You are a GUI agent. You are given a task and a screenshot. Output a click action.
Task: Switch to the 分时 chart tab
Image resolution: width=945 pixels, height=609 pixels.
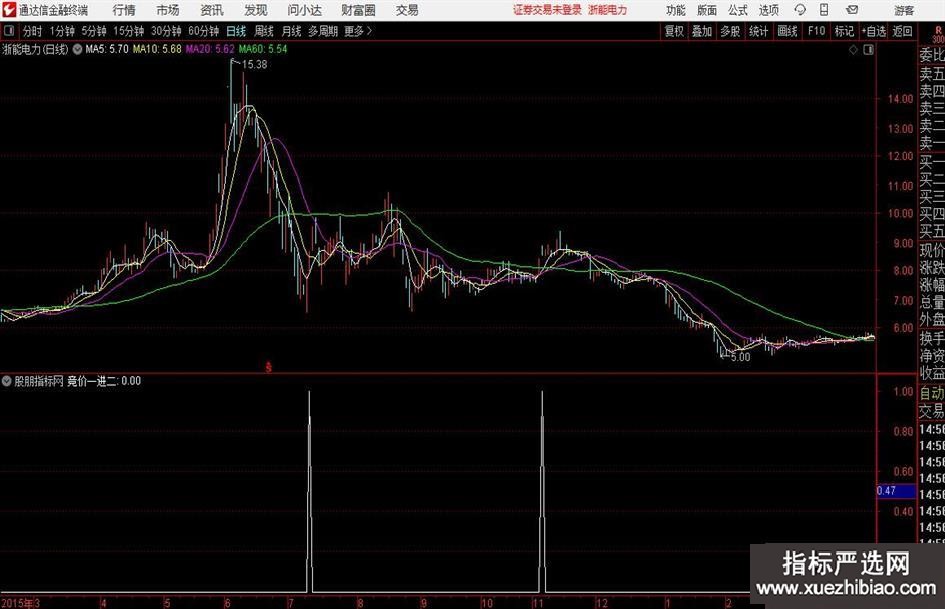(33, 31)
